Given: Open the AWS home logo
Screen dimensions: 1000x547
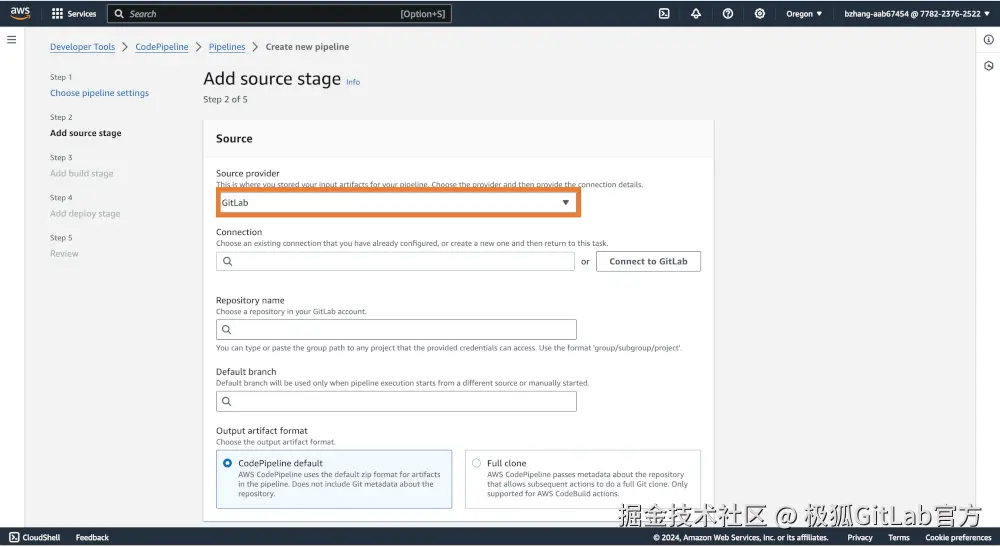Looking at the screenshot, I should pos(20,13).
